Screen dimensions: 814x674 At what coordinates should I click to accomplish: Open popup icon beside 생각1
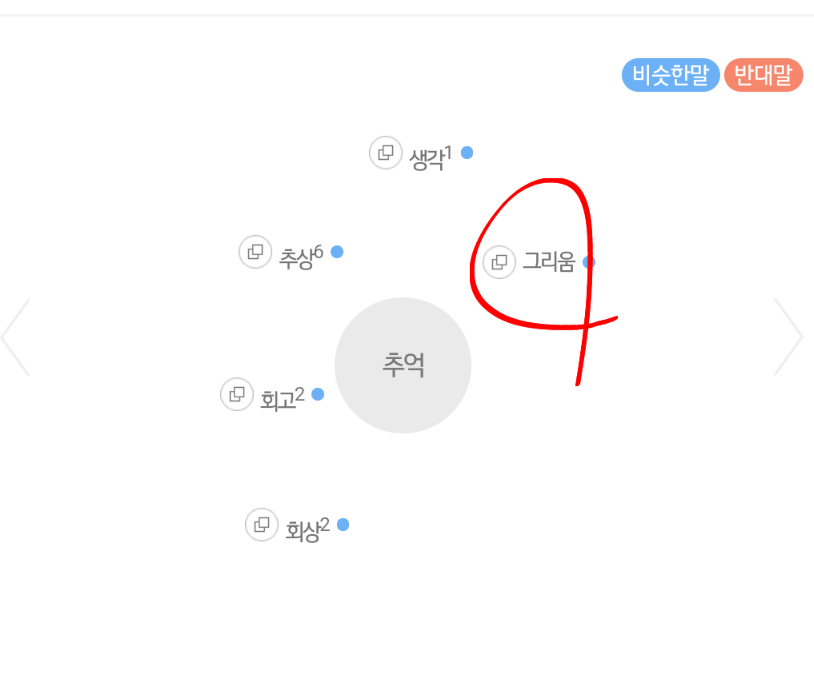tap(385, 153)
